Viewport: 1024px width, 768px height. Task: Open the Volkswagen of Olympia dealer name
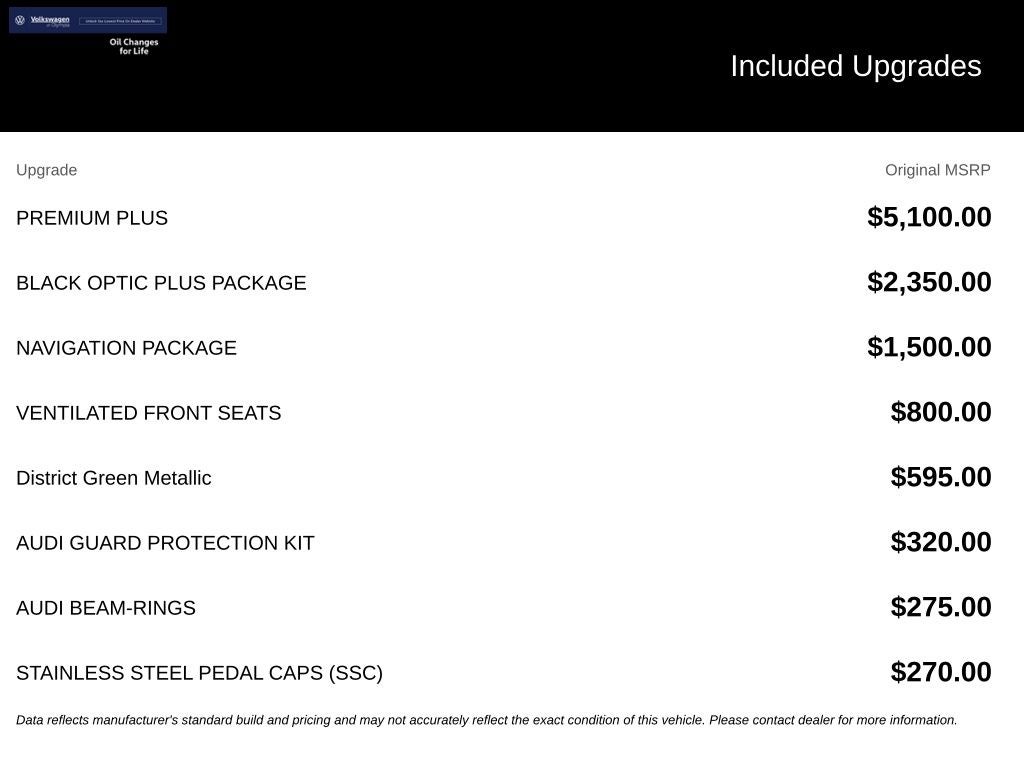tap(50, 21)
